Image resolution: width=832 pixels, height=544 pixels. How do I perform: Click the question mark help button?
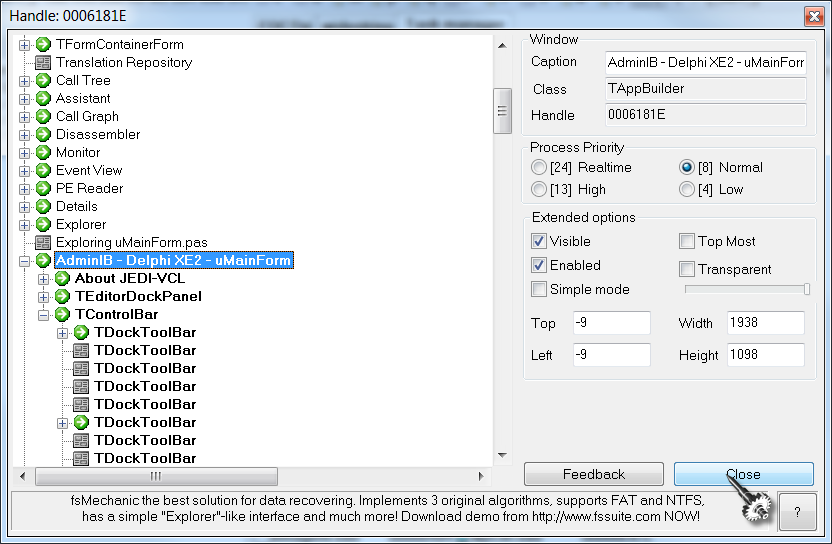[x=796, y=510]
